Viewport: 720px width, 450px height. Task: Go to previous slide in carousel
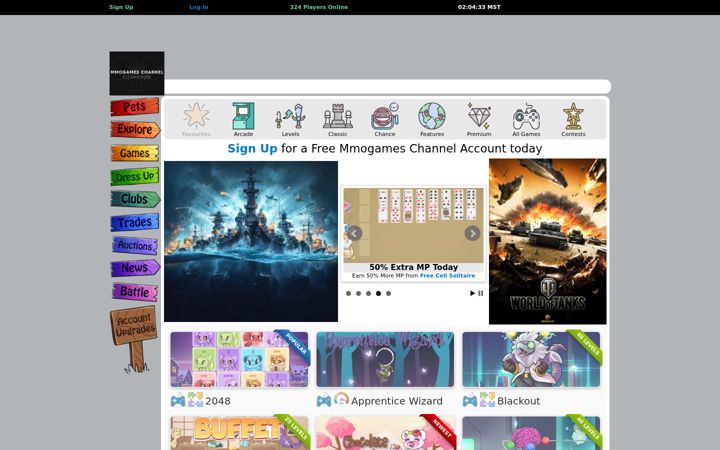pos(354,233)
